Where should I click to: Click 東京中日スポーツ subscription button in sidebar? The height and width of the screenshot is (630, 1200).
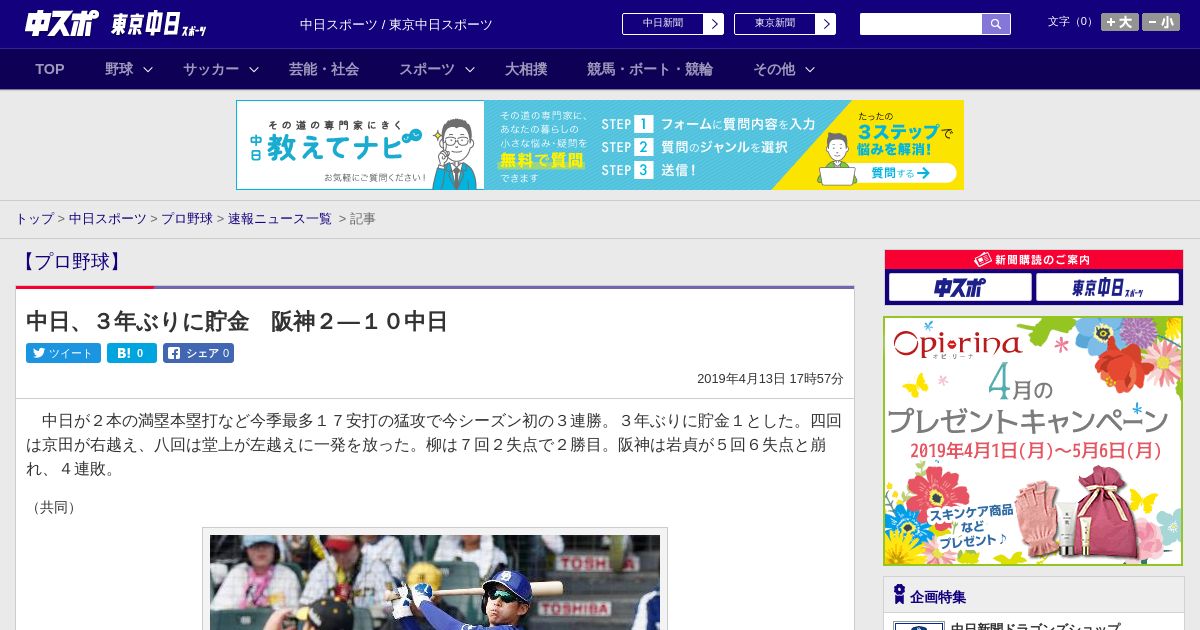[1107, 288]
